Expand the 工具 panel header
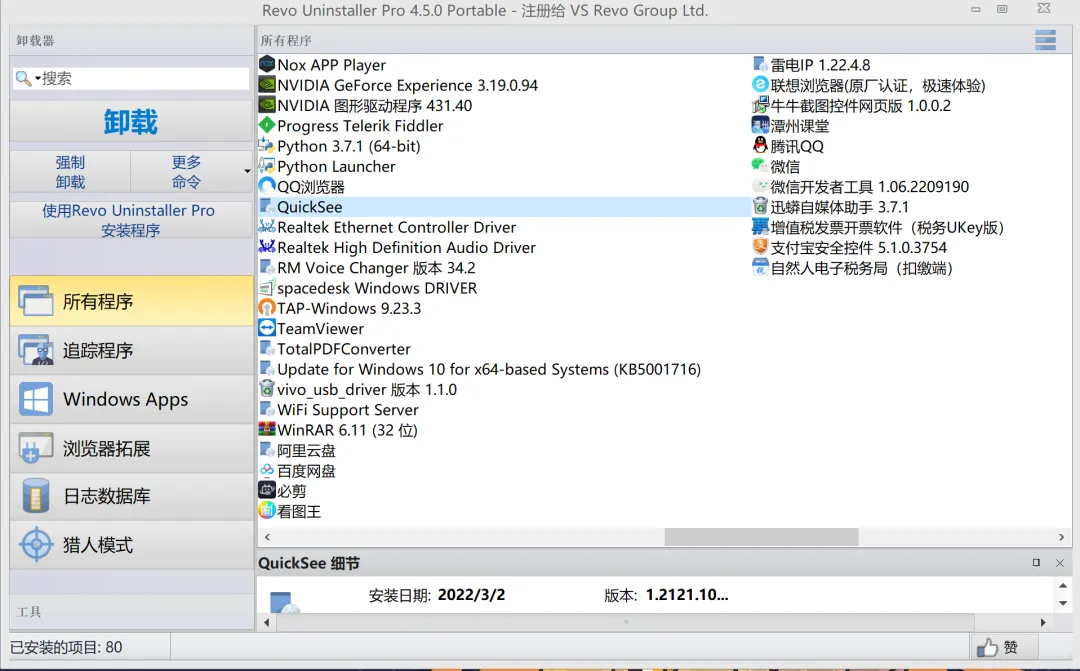The height and width of the screenshot is (671, 1080). [132, 611]
